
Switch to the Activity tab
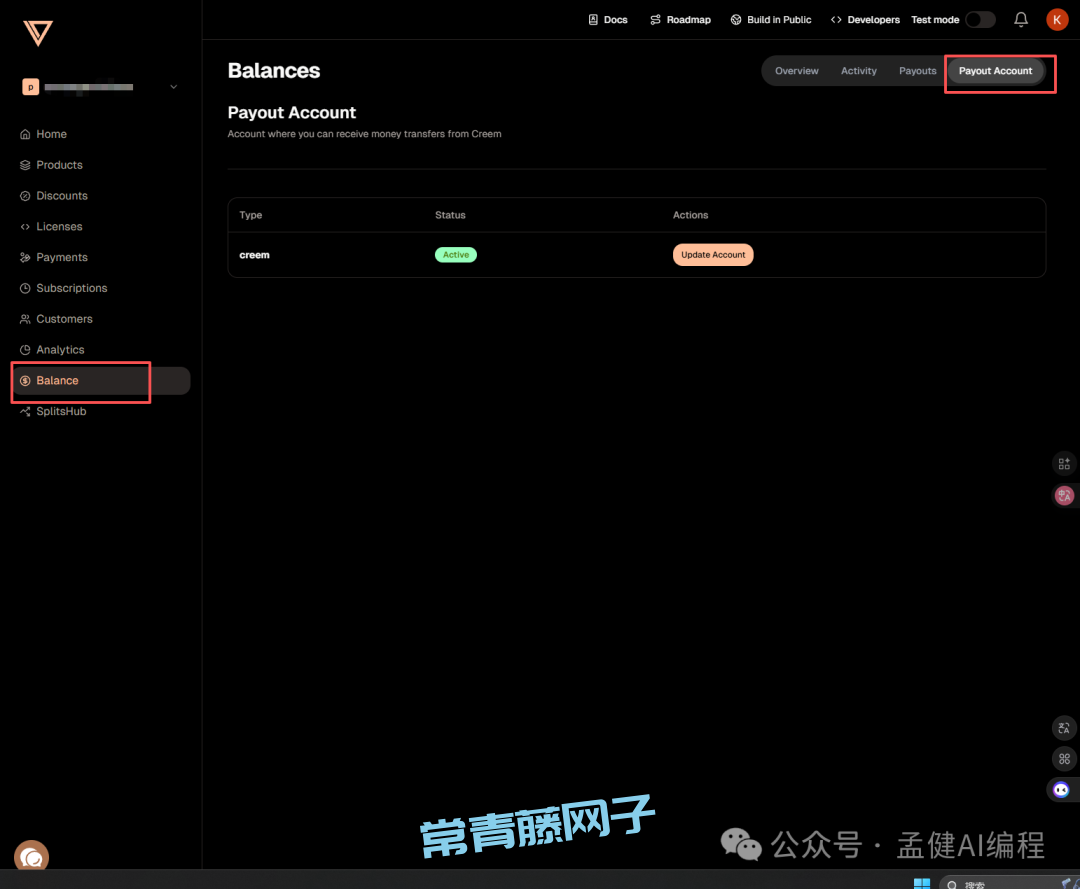(x=858, y=71)
